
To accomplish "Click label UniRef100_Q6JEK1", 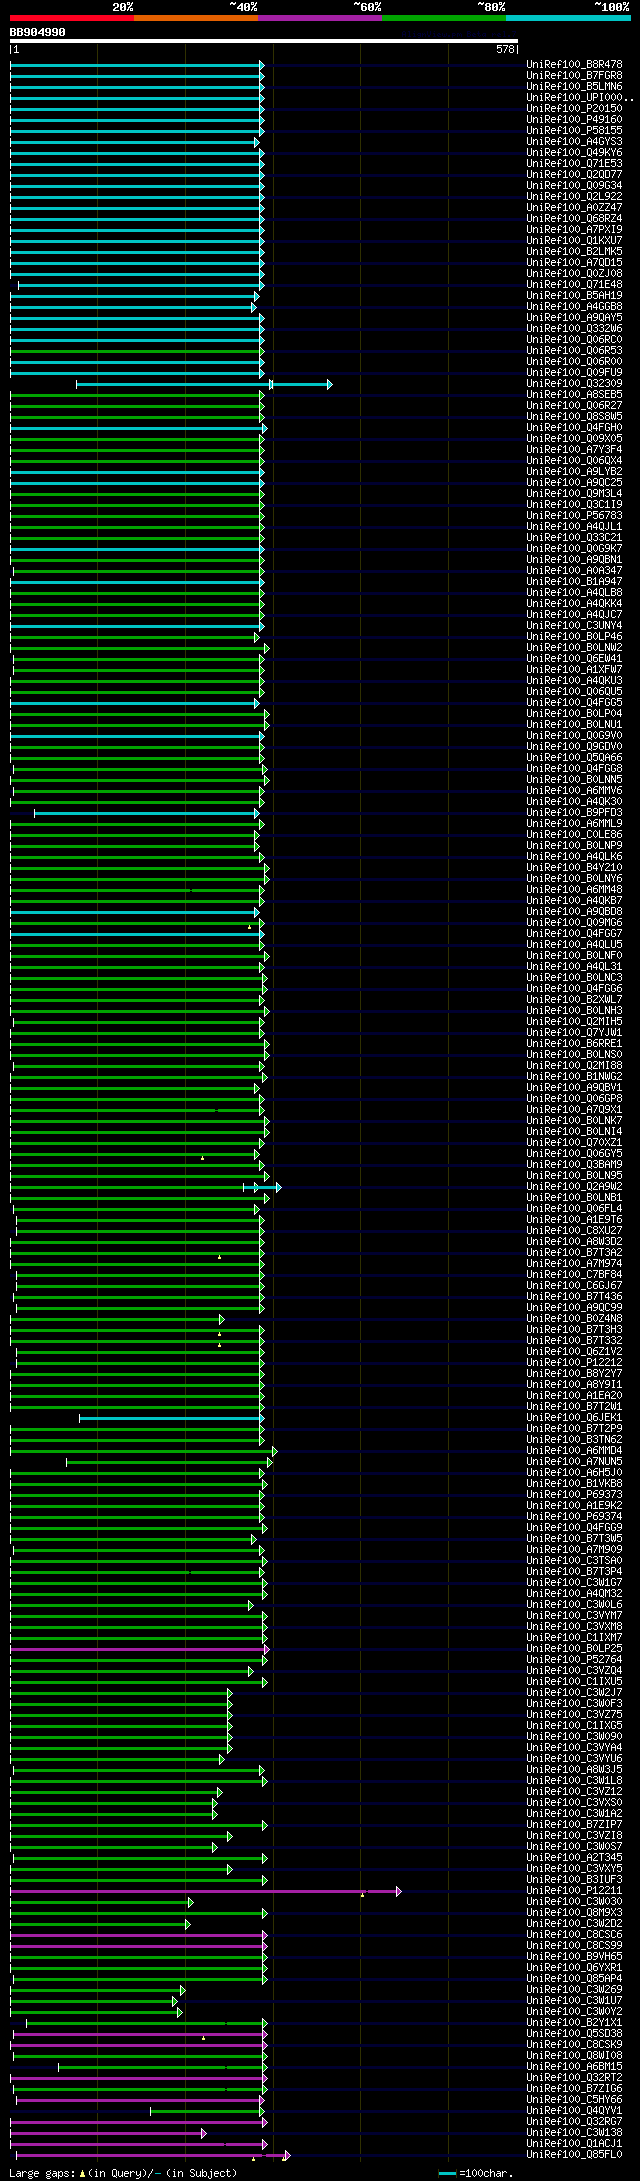I will click(574, 1417).
